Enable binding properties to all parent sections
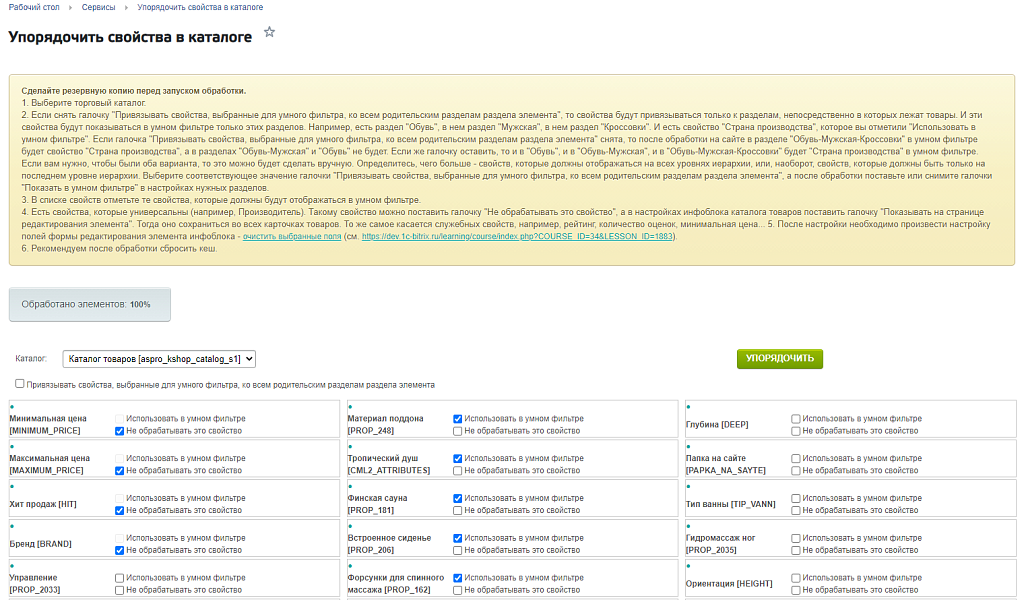Image resolution: width=1024 pixels, height=600 pixels. pyautogui.click(x=20, y=384)
